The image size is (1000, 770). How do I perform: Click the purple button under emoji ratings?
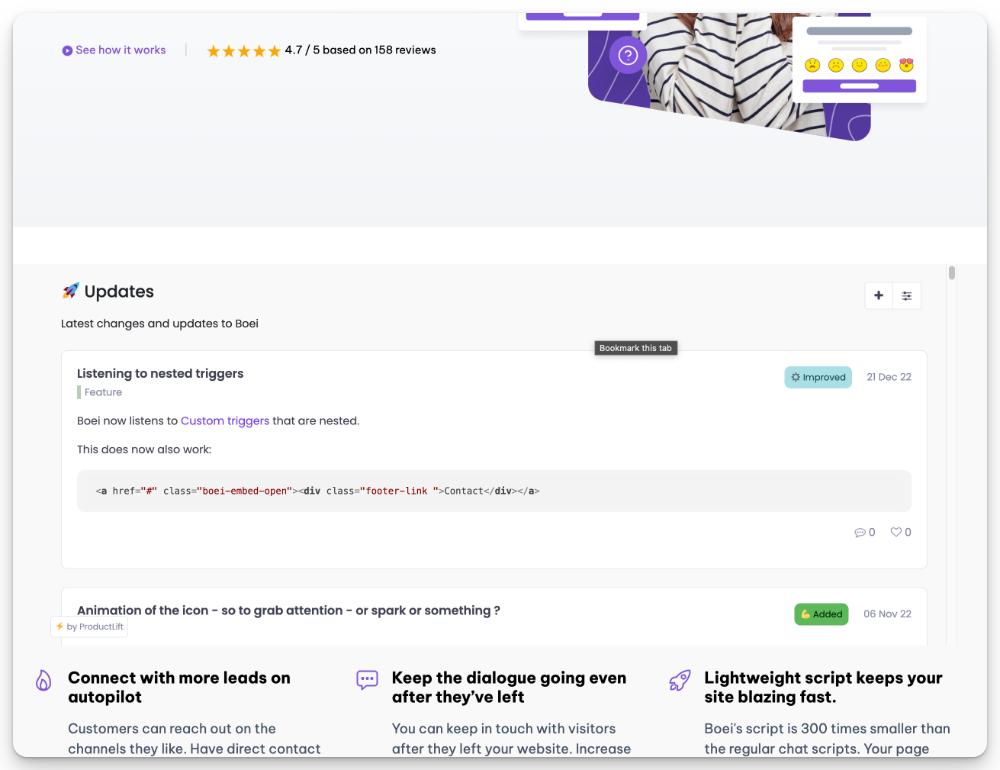[x=859, y=86]
